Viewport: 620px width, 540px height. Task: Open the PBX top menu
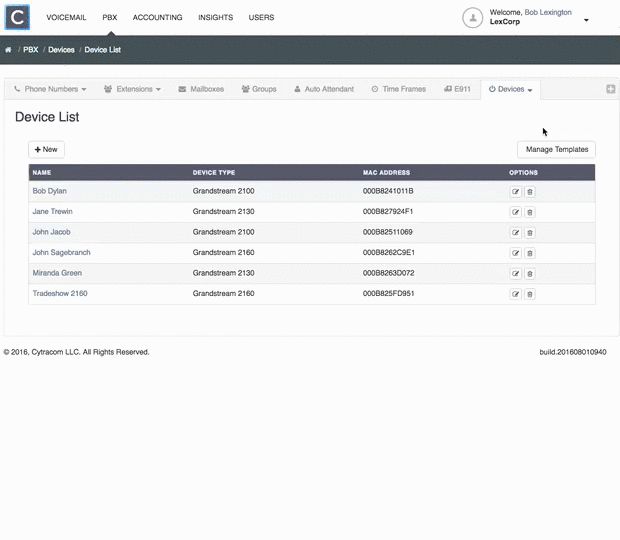click(x=110, y=17)
